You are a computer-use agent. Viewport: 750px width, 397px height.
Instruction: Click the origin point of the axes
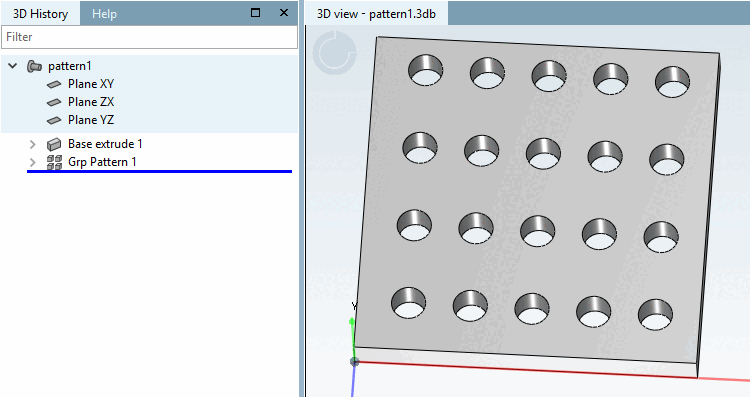[354, 362]
